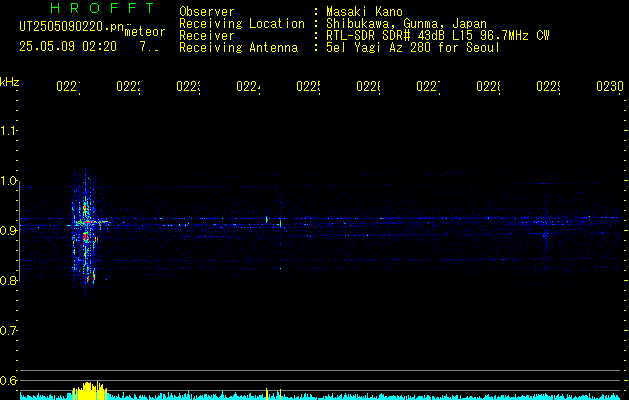This screenshot has width=629, height=400.
Task: Click the 0229 time axis marker
Action: 548,86
